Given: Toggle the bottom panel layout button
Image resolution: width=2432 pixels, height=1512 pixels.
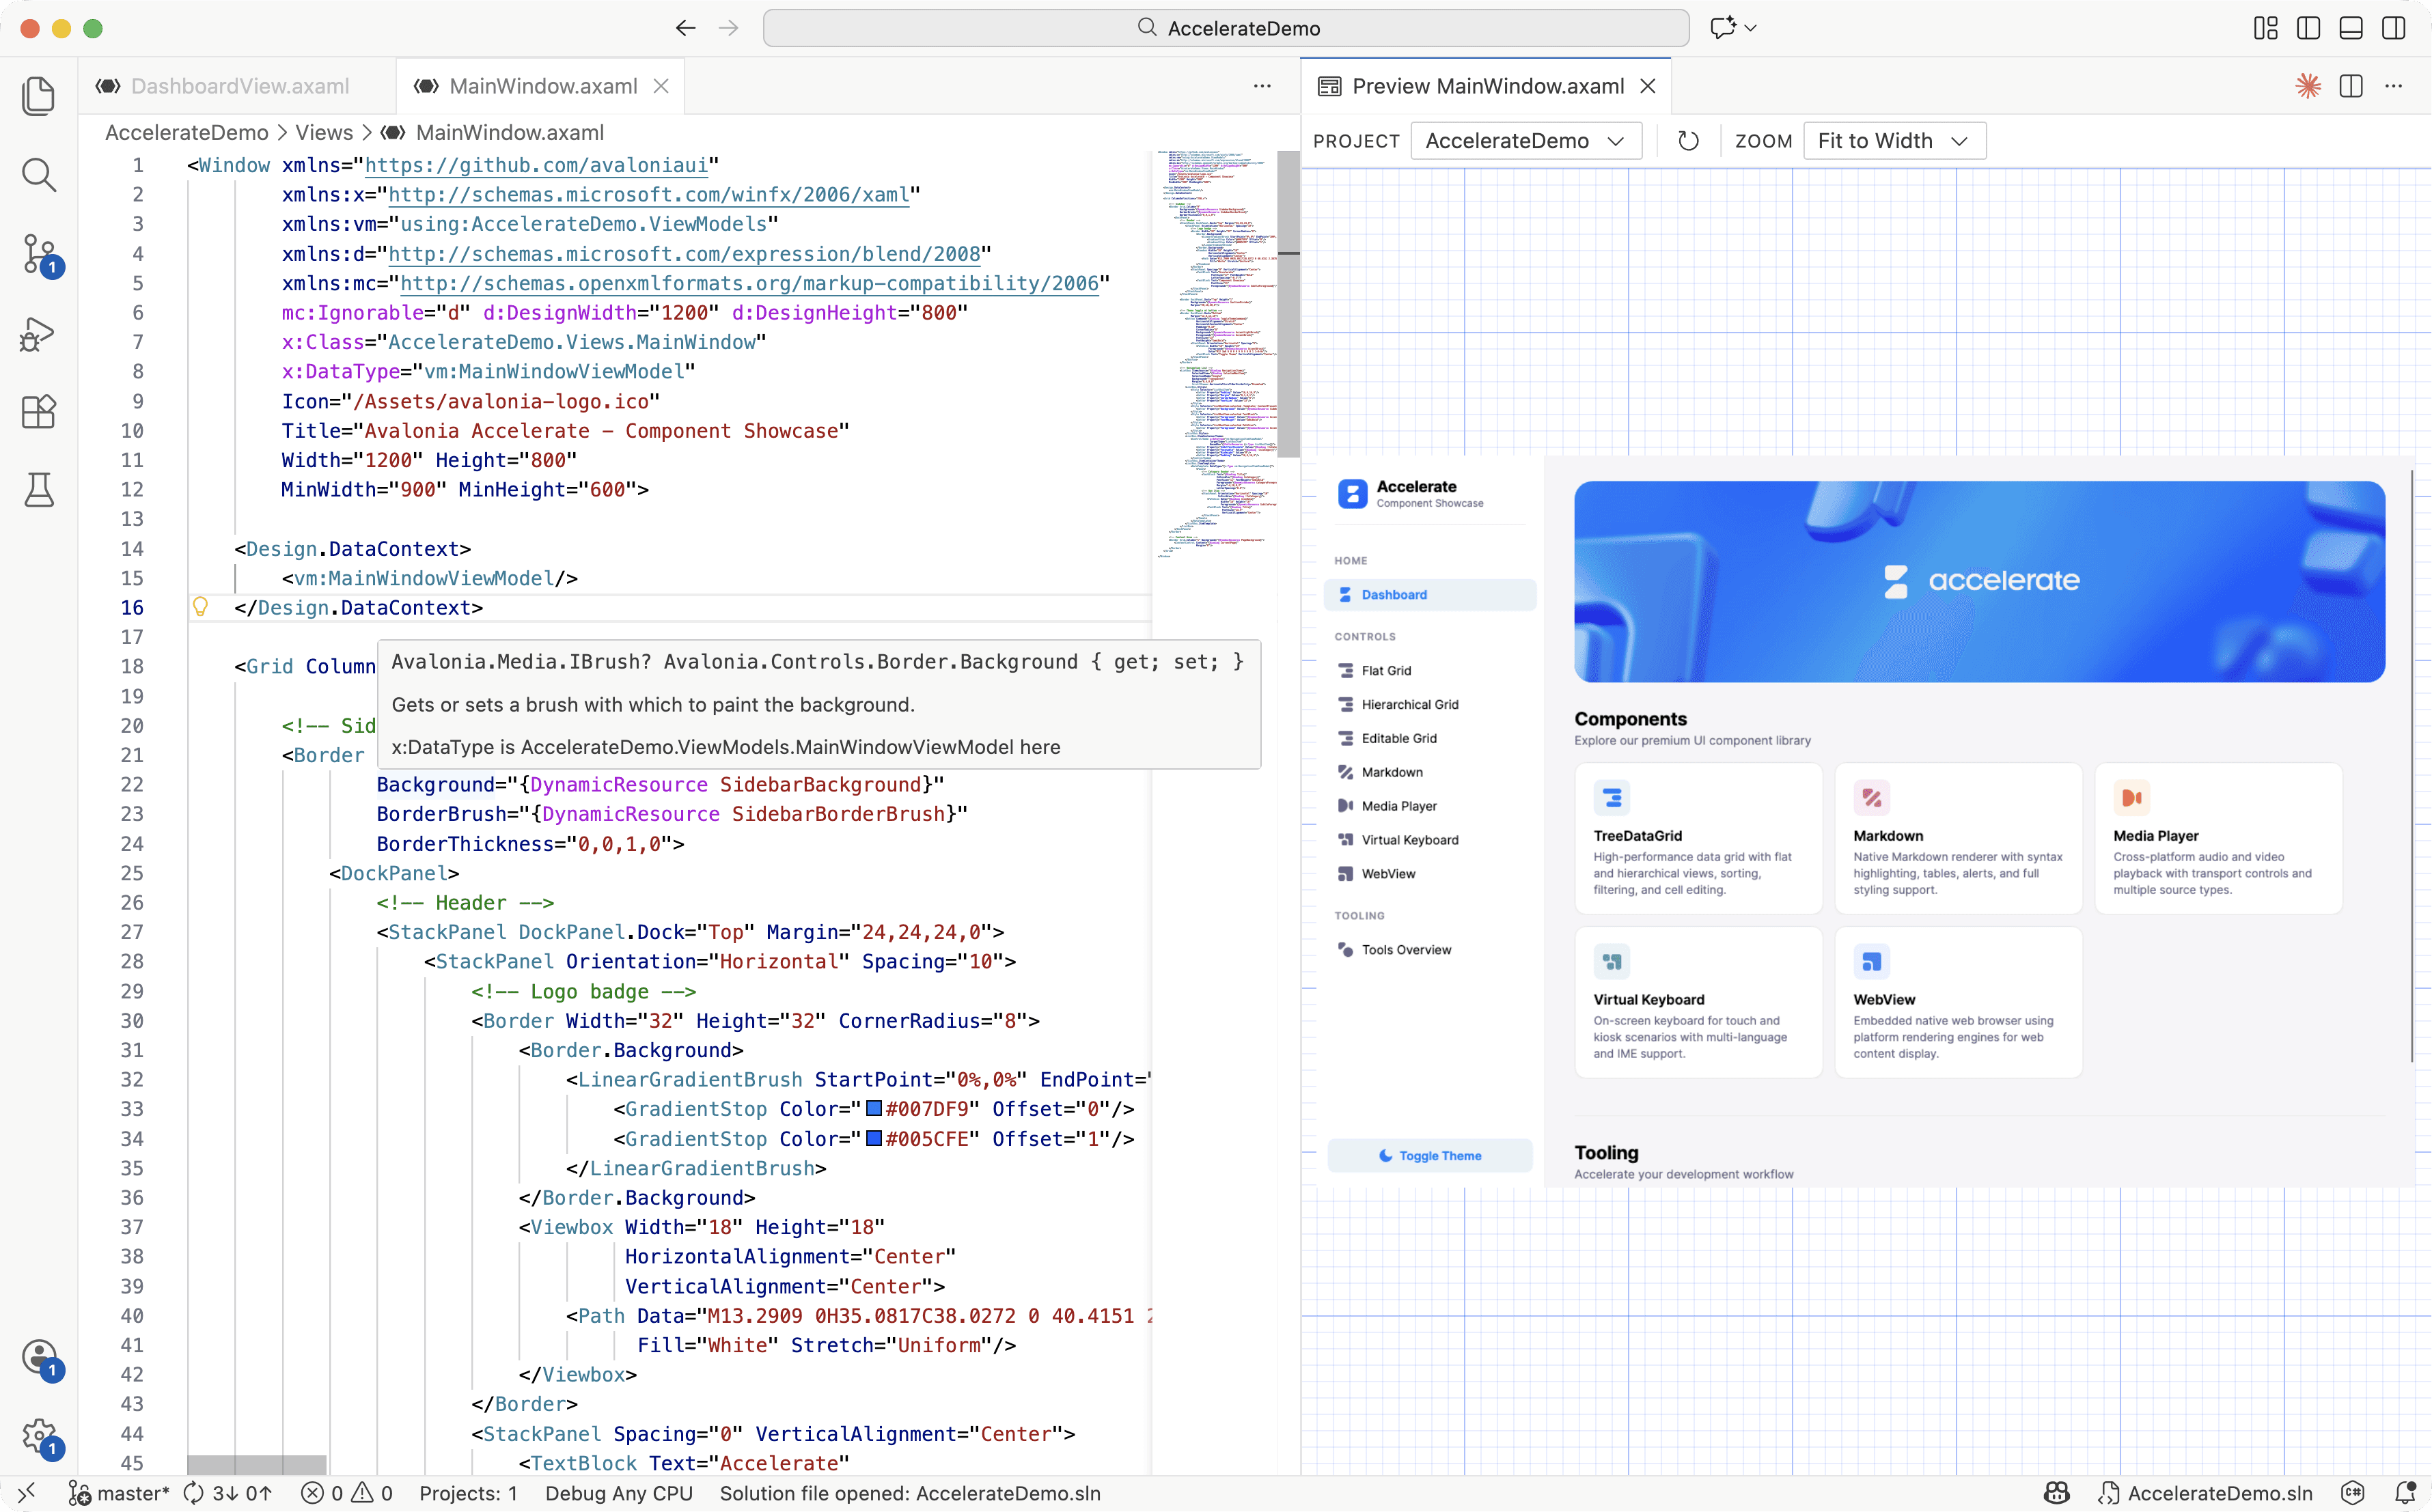Looking at the screenshot, I should 2351,28.
